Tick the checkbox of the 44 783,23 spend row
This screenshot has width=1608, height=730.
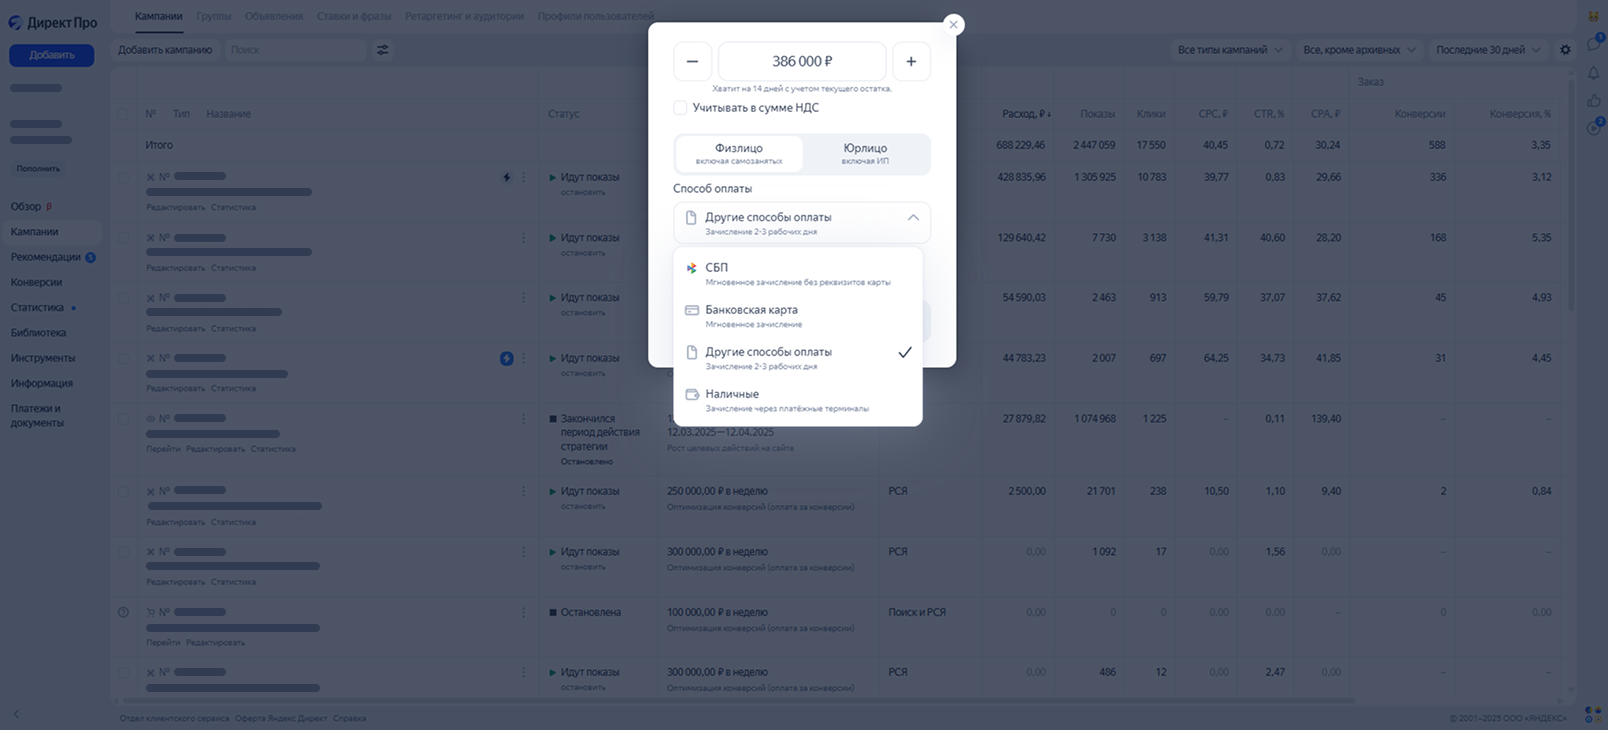pyautogui.click(x=123, y=358)
